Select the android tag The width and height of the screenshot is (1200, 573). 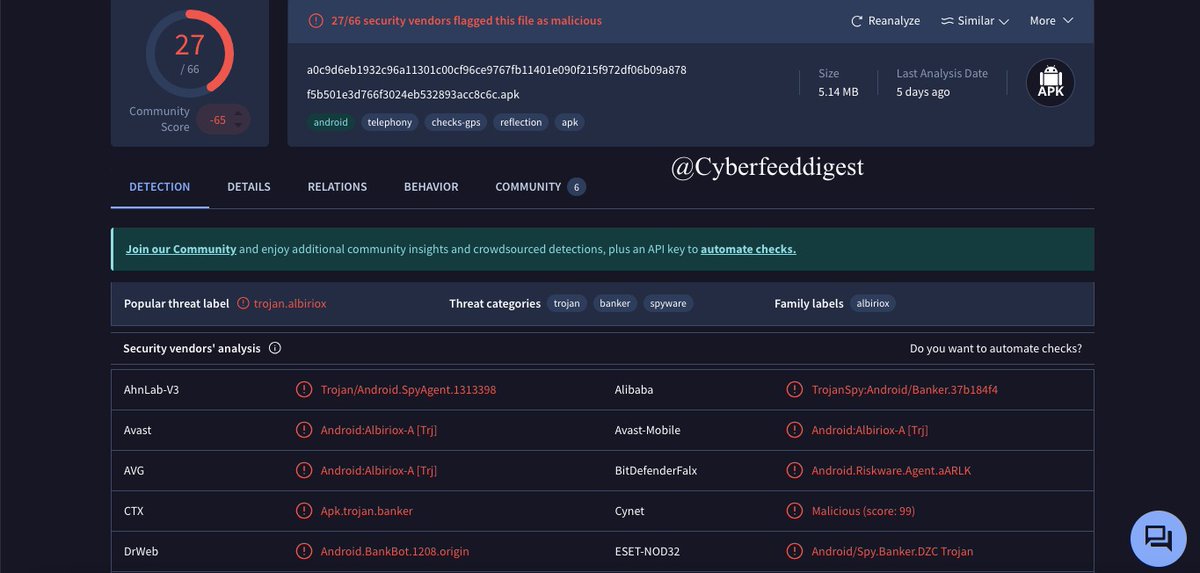click(x=331, y=122)
